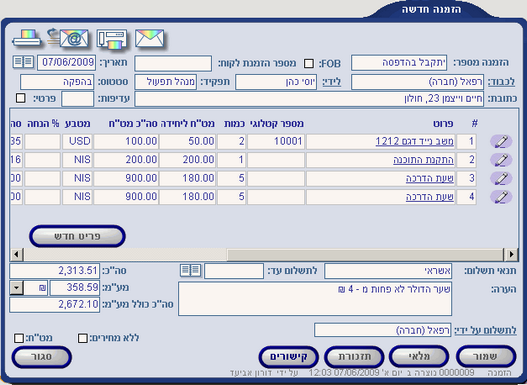The height and width of the screenshot is (385, 527).
Task: Open the currency ₪ dropdown arrow
Action: pos(16,288)
